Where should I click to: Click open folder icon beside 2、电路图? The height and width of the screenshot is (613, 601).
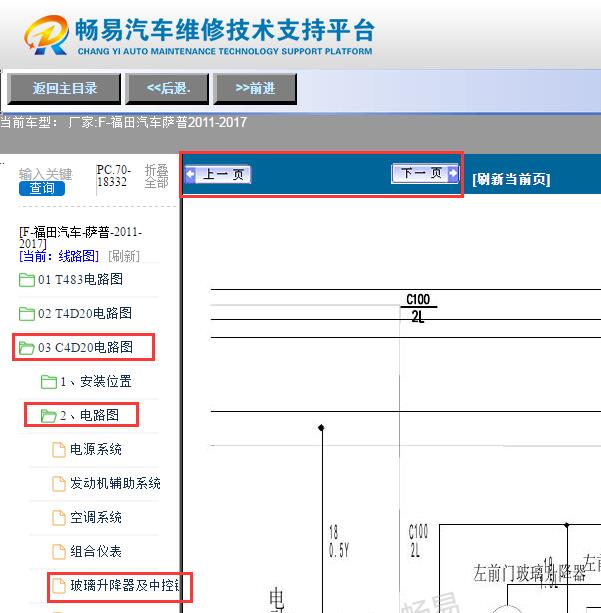pyautogui.click(x=49, y=416)
